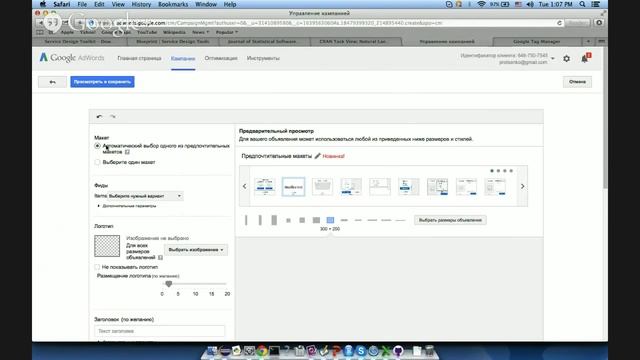Select the automatic layout choice radio button
The width and height of the screenshot is (640, 360).
click(x=97, y=146)
